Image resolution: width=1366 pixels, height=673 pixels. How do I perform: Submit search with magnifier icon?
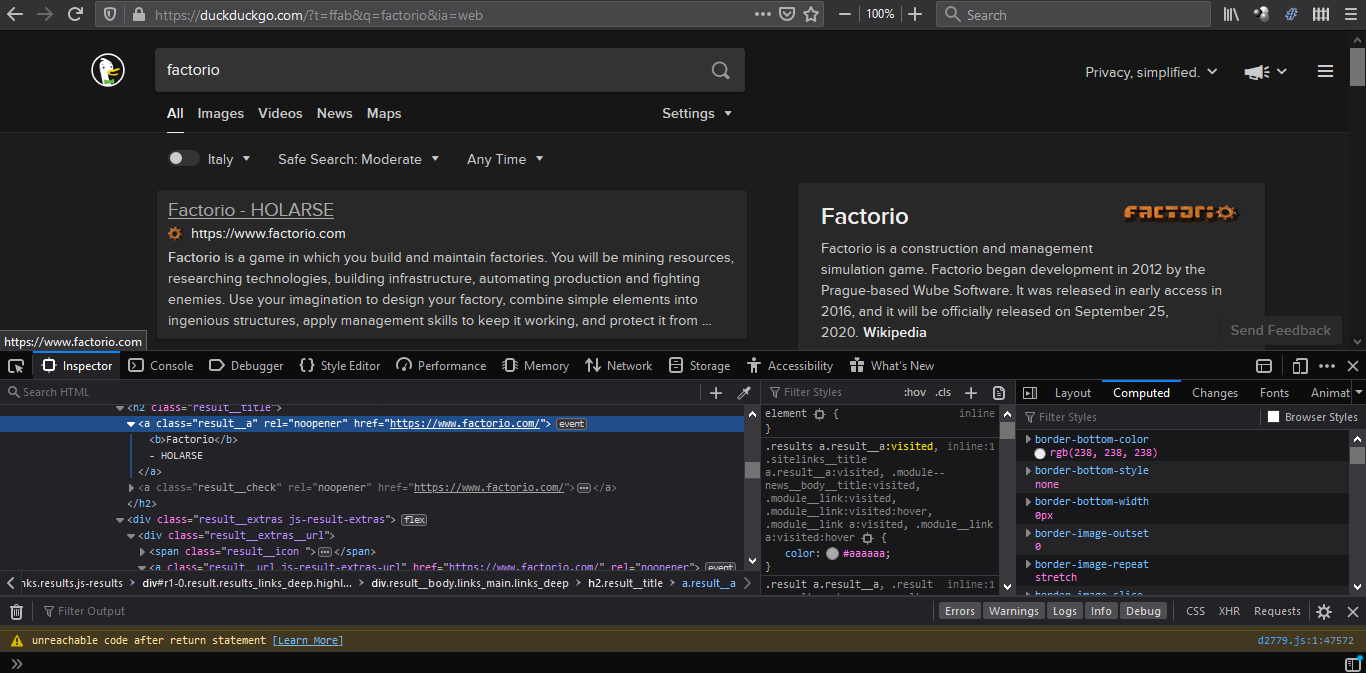coord(720,70)
